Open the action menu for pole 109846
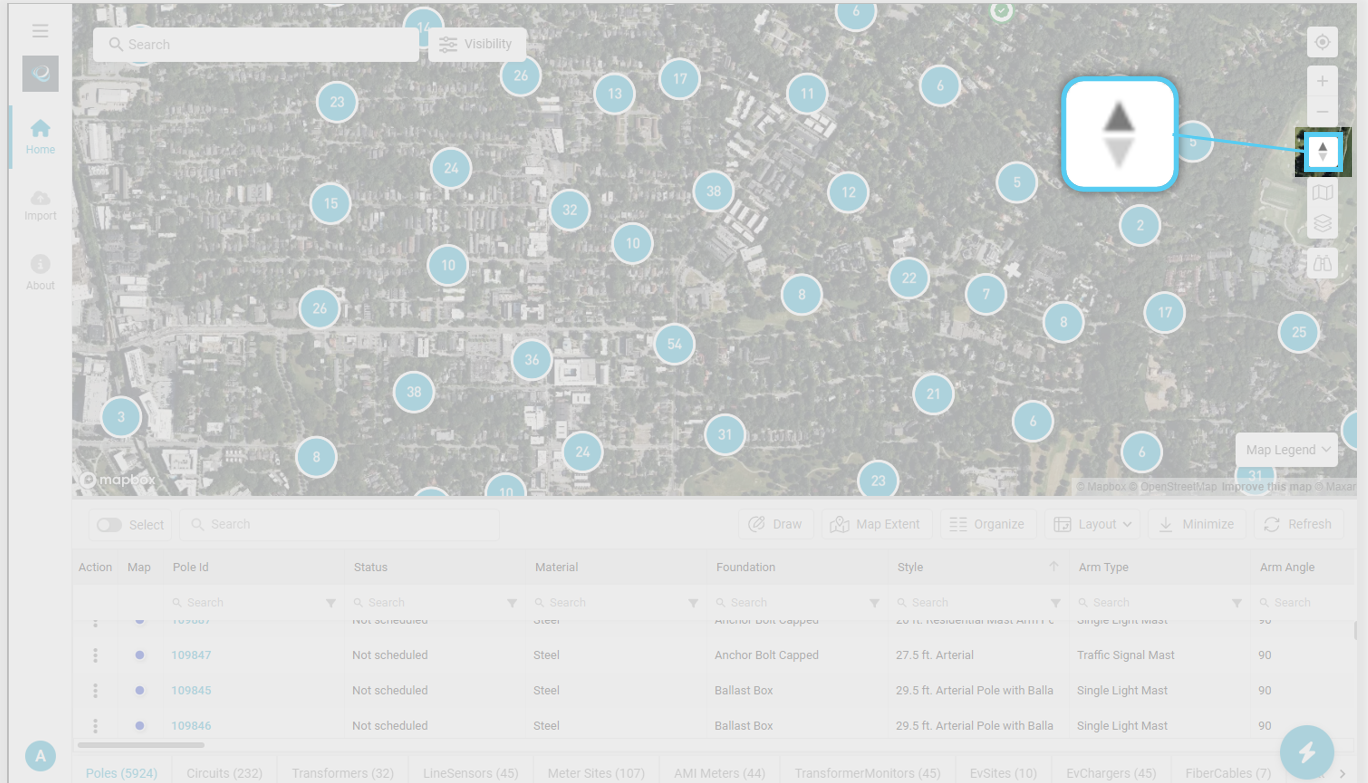The height and width of the screenshot is (783, 1368). point(95,725)
